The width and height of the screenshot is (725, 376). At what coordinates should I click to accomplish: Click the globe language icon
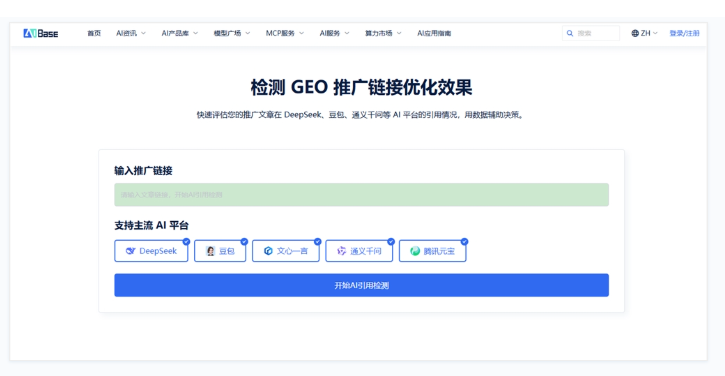(635, 33)
